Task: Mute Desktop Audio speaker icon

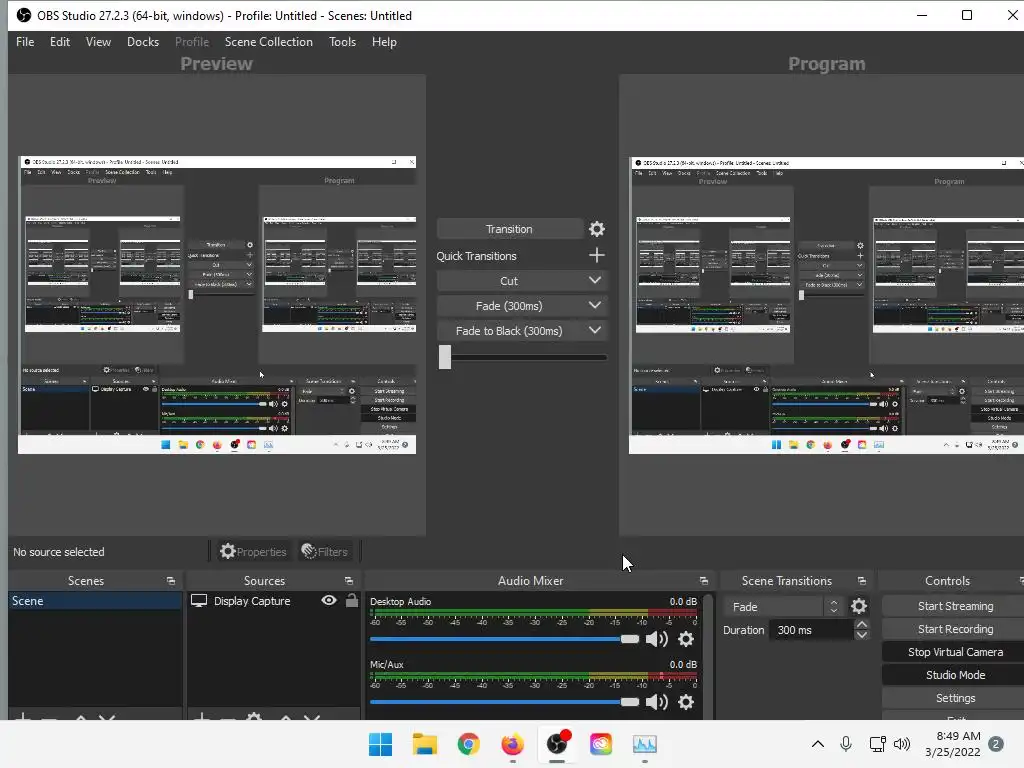Action: (656, 639)
